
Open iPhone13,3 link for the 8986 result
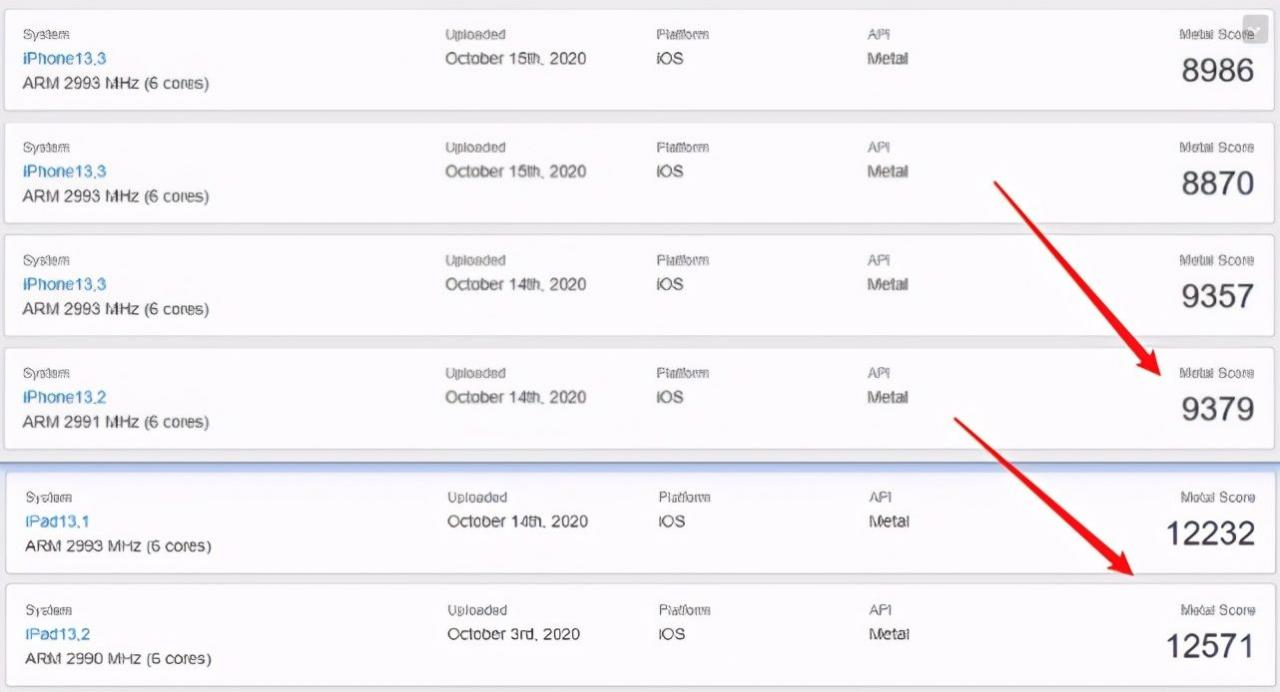tap(65, 58)
